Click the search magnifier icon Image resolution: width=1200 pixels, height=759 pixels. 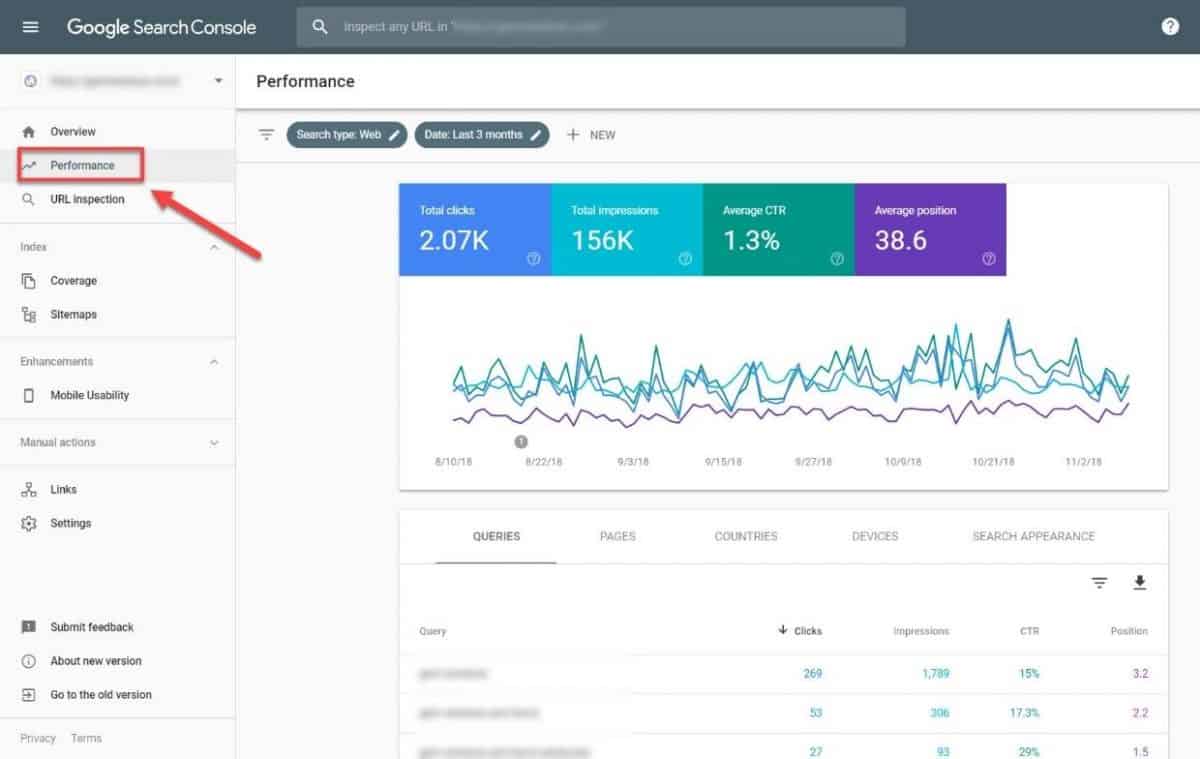[x=320, y=27]
